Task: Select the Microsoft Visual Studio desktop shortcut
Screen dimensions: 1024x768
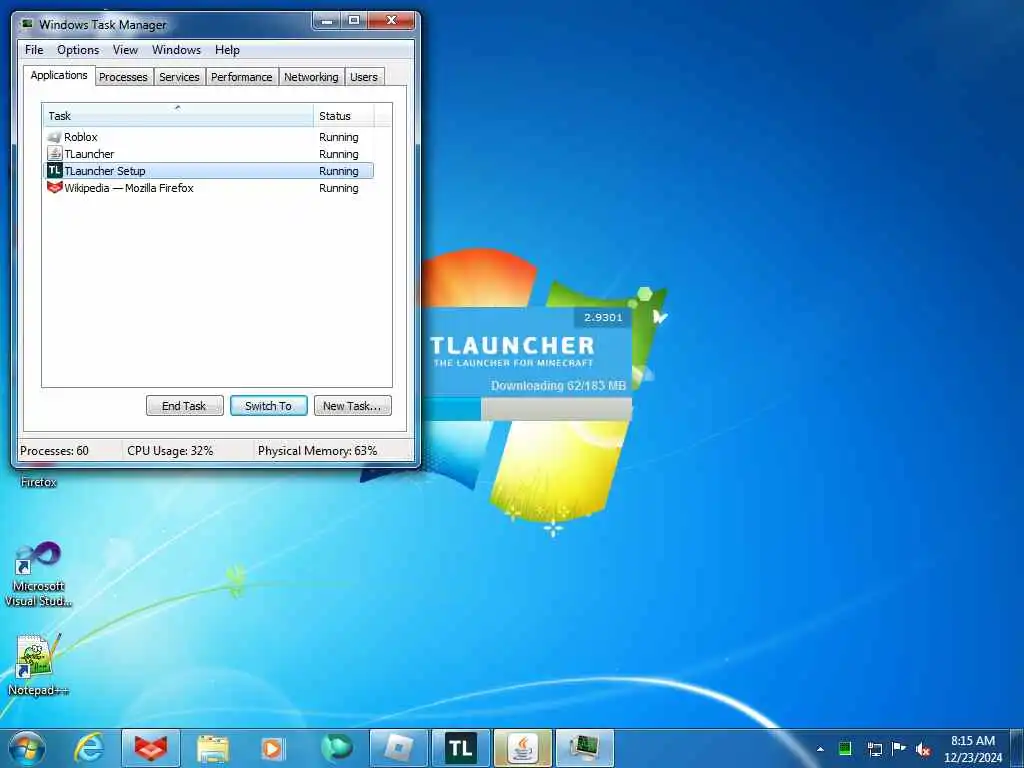Action: [39, 575]
